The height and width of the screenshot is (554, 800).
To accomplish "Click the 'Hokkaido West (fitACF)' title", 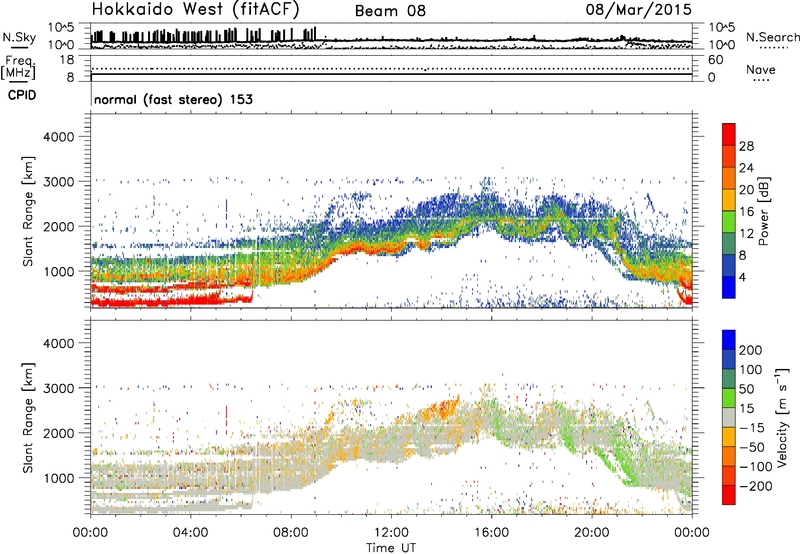I will click(195, 9).
